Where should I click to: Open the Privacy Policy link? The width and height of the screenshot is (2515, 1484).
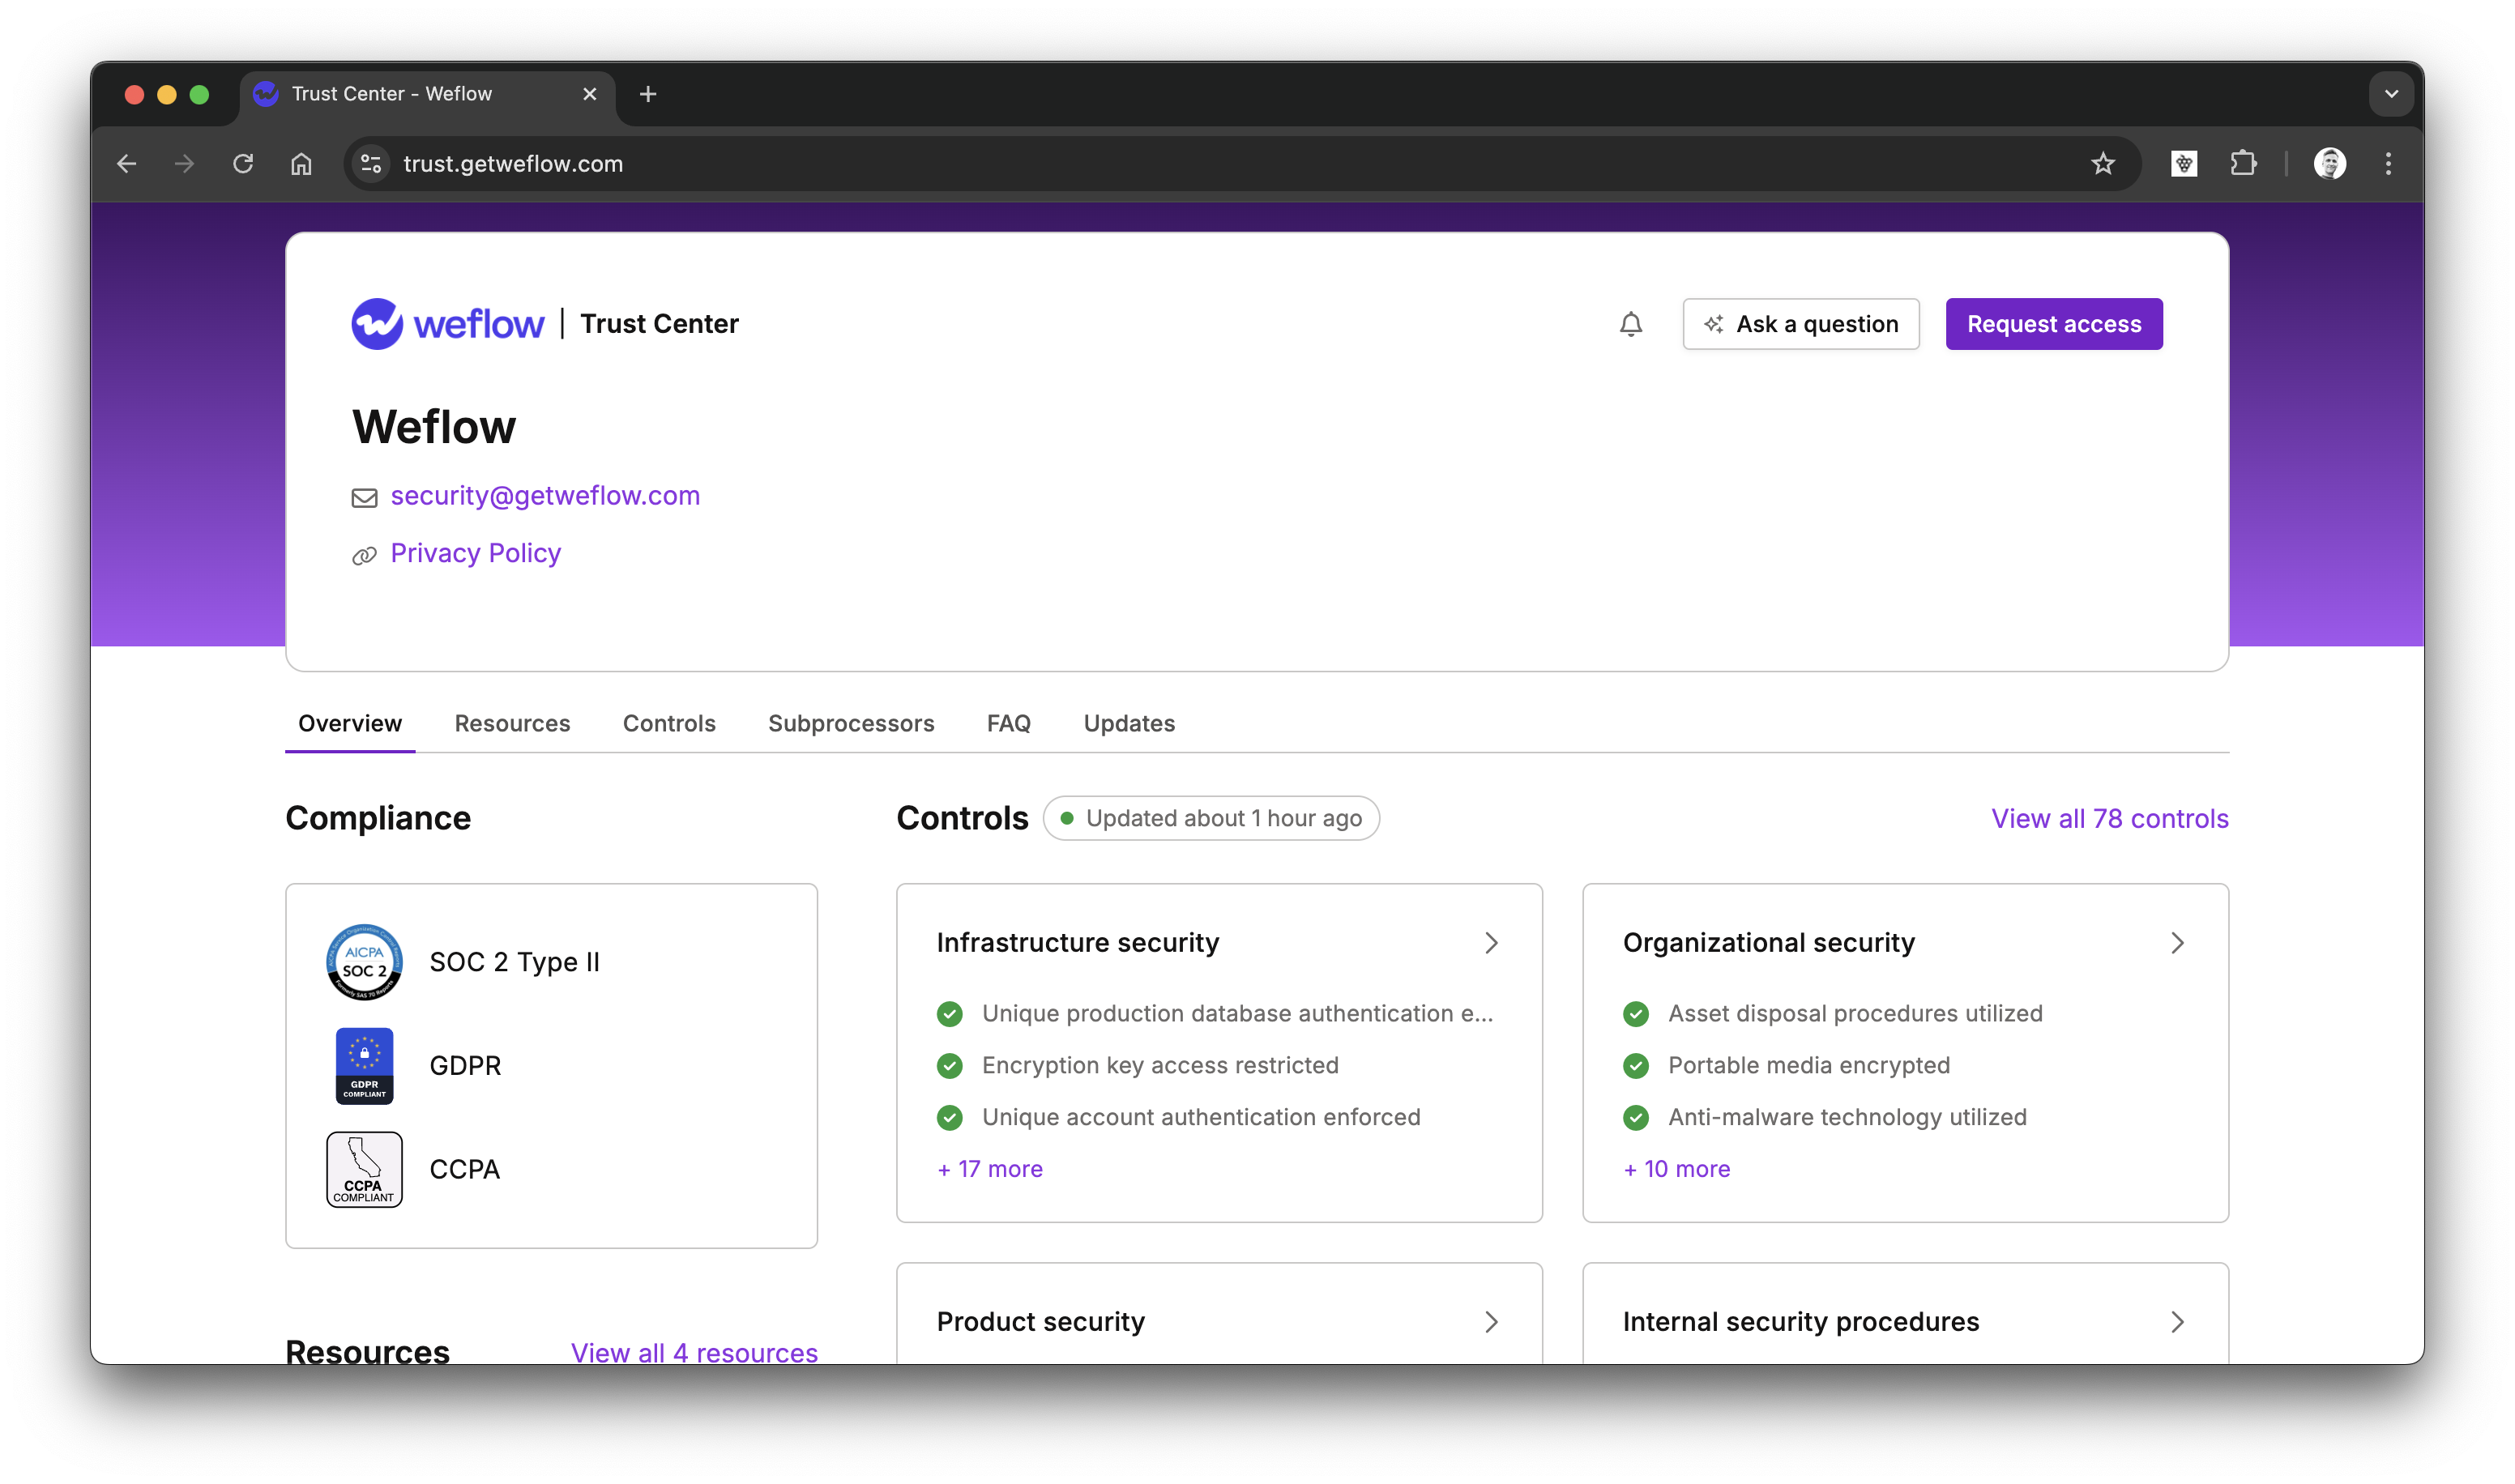tap(475, 553)
